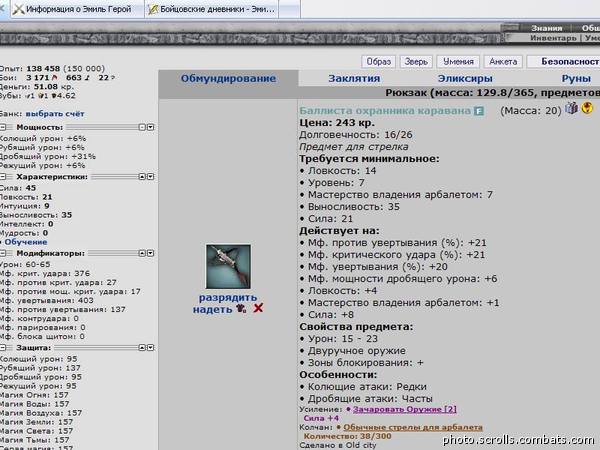Click the round red-yellow icon beside the gift icon
Image resolution: width=600 pixels, height=450 pixels.
tap(587, 108)
